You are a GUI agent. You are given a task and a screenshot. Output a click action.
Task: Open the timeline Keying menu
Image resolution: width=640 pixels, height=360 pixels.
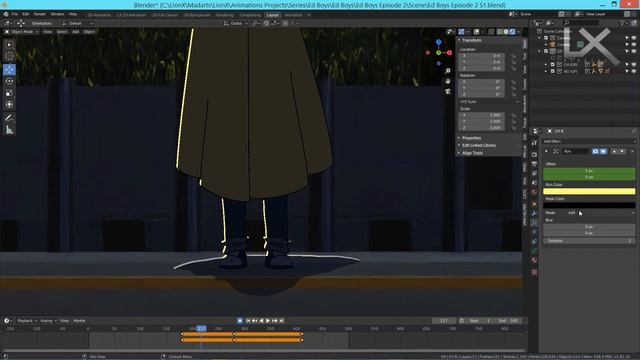point(48,321)
